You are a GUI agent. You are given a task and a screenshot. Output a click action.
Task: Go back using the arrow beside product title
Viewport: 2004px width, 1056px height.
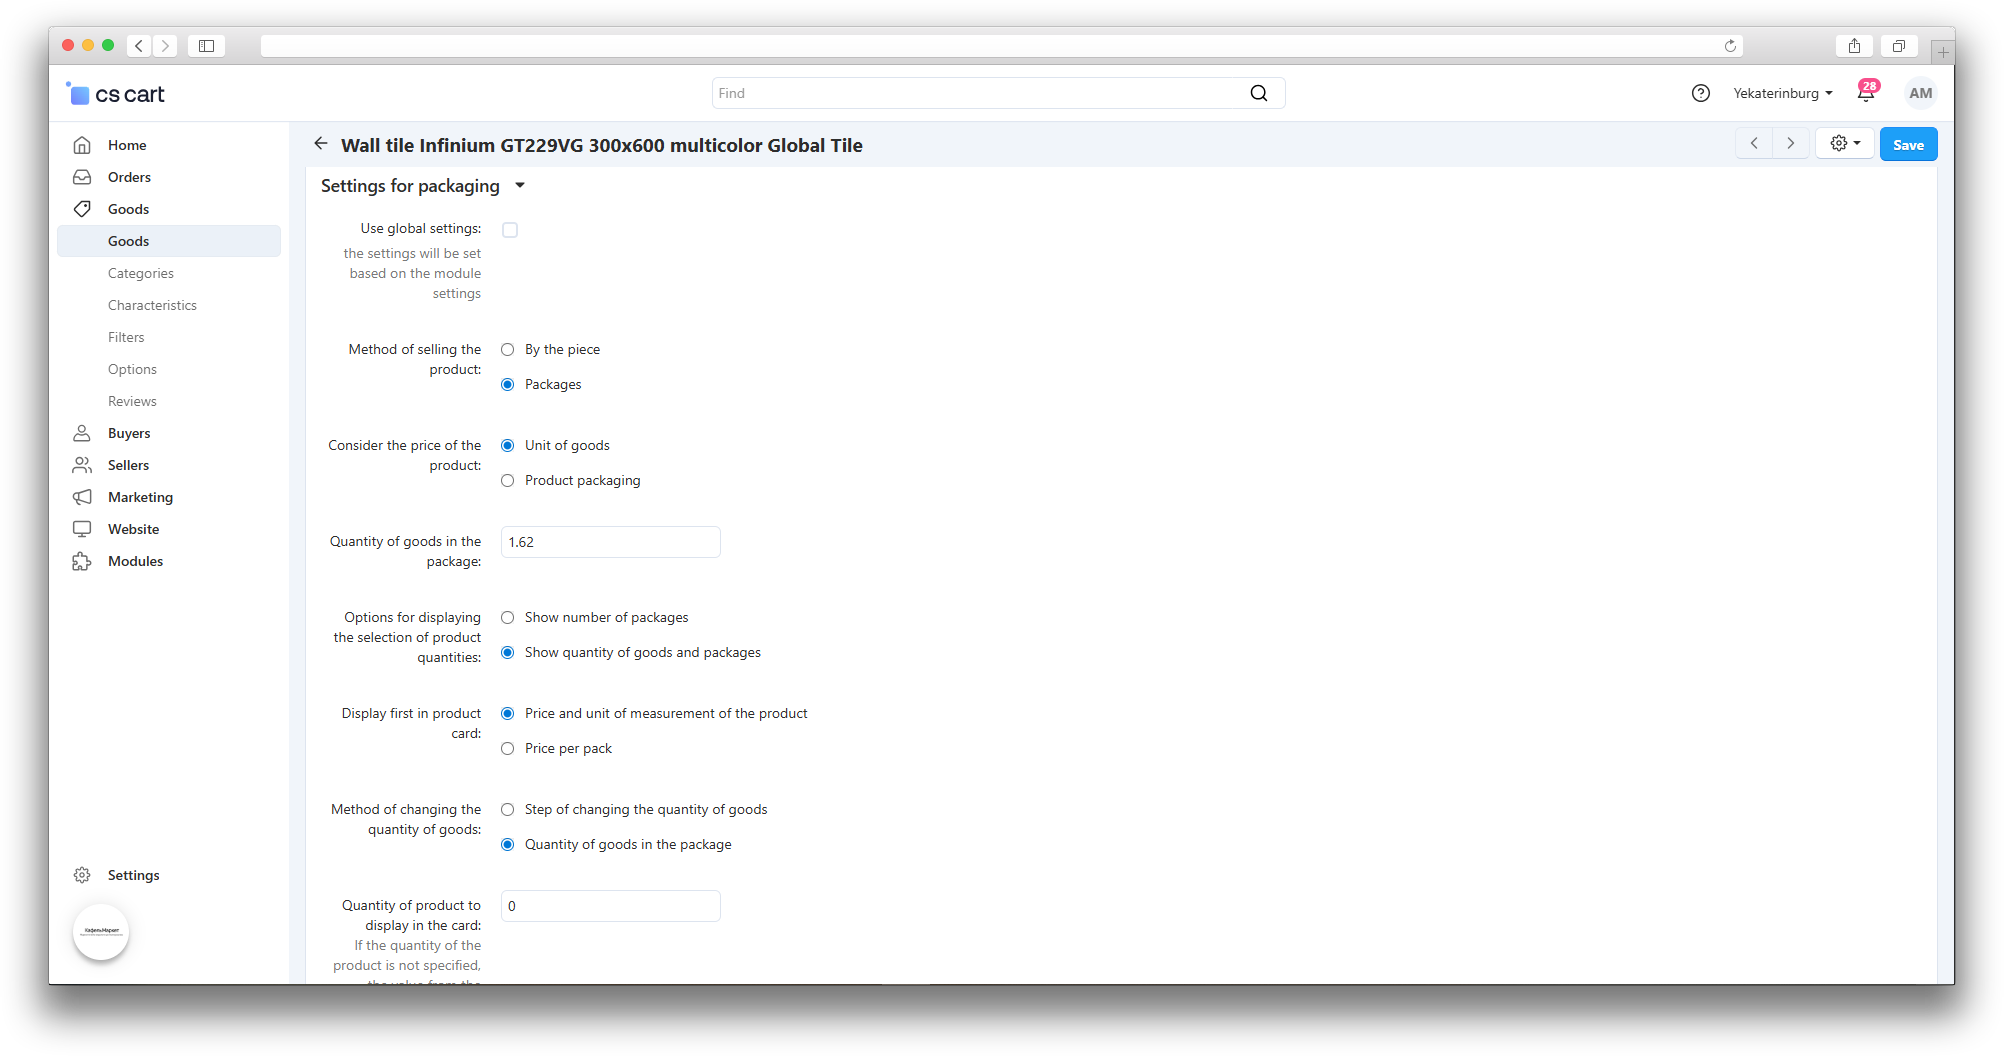click(321, 144)
